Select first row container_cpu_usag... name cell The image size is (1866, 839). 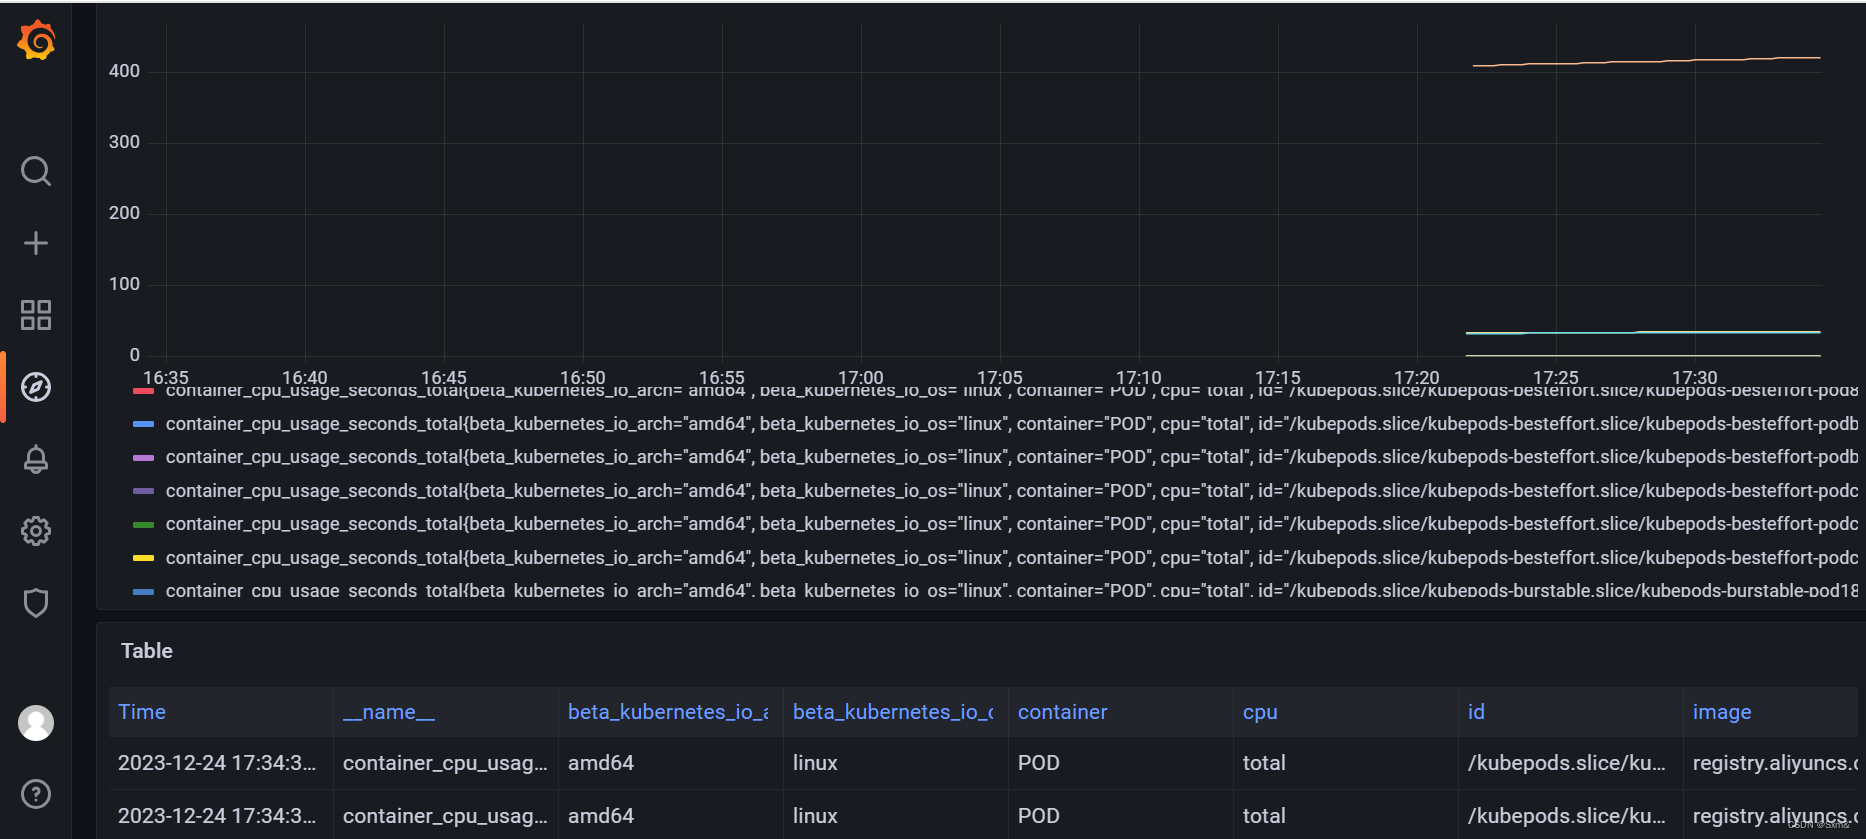tap(445, 763)
